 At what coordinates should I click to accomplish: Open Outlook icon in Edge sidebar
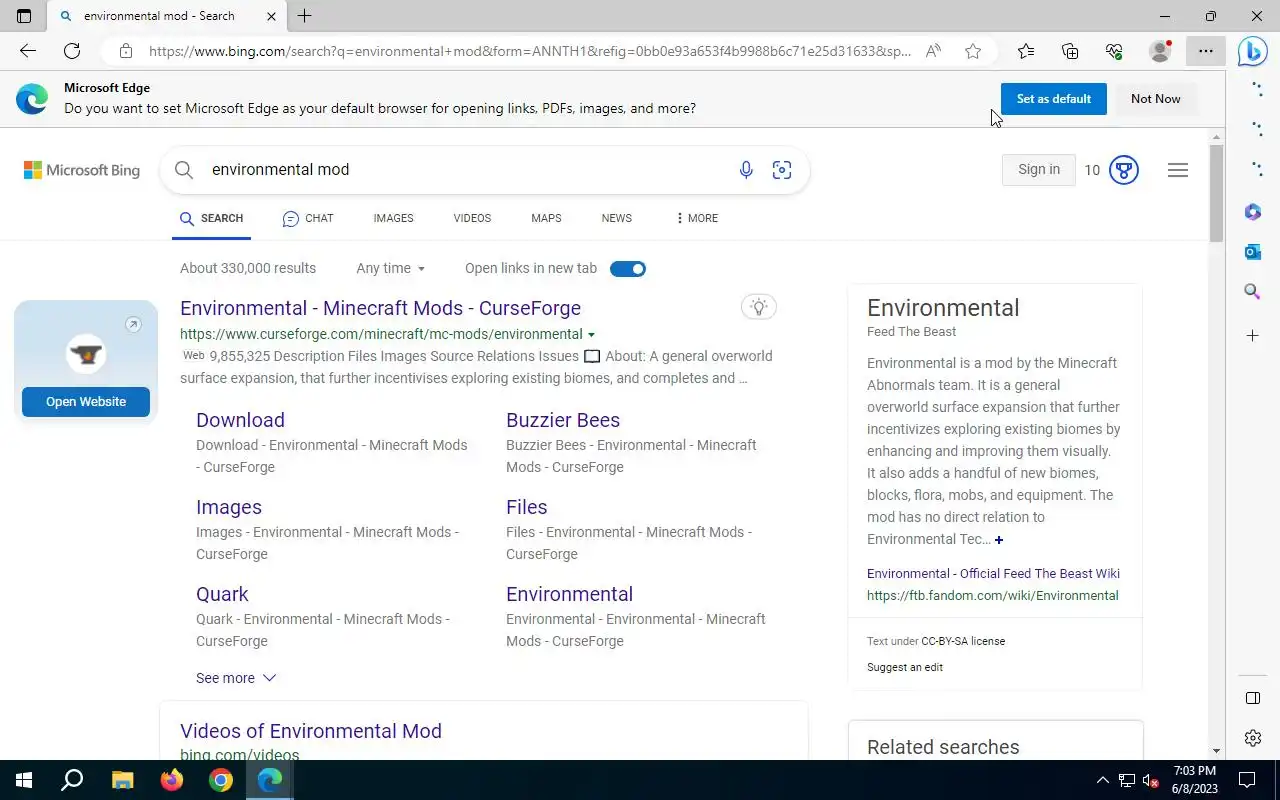coord(1253,252)
